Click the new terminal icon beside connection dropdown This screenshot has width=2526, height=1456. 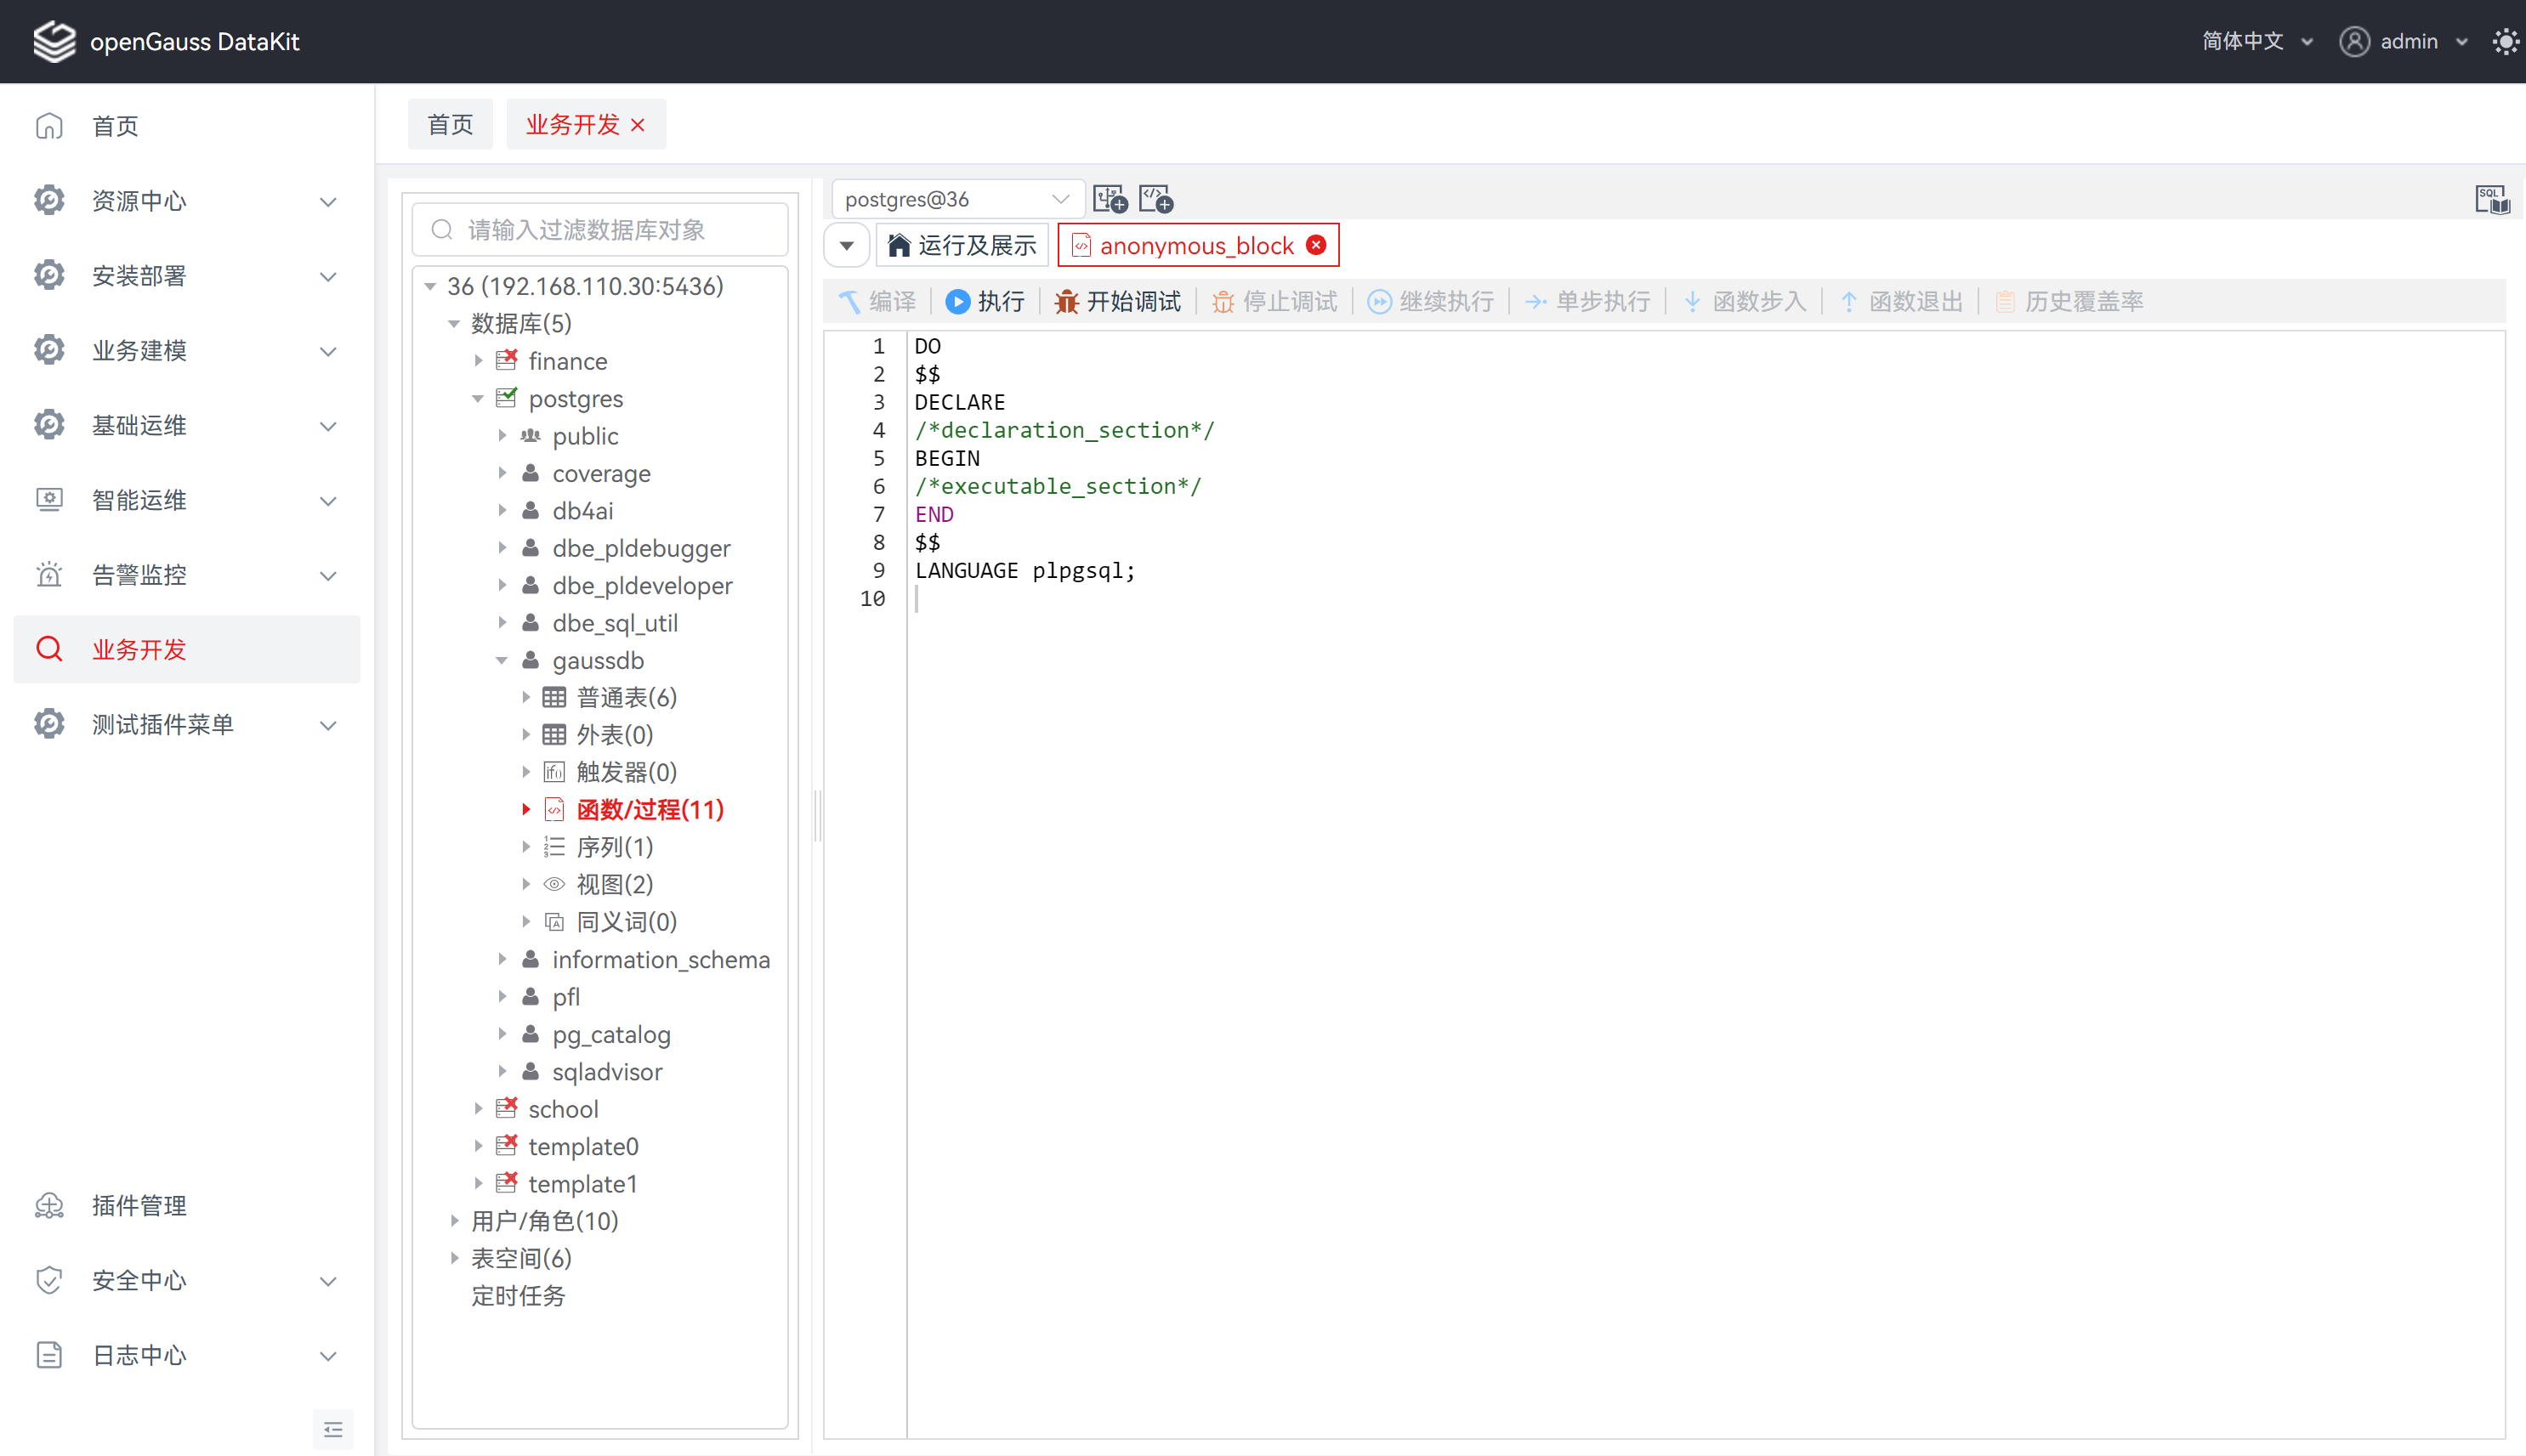click(1109, 199)
